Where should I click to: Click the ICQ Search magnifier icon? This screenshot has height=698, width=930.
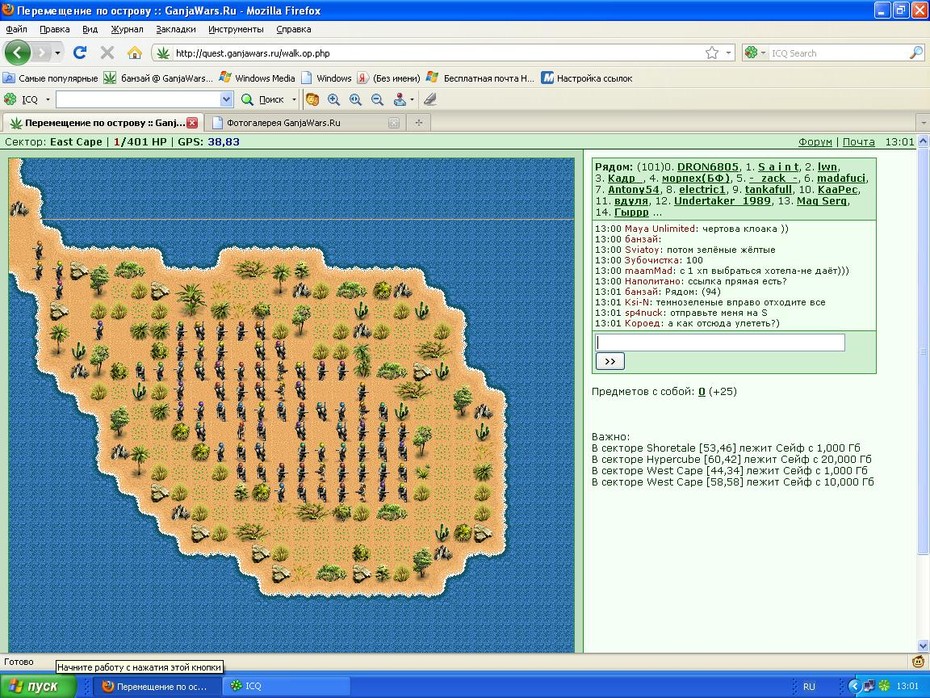point(916,53)
